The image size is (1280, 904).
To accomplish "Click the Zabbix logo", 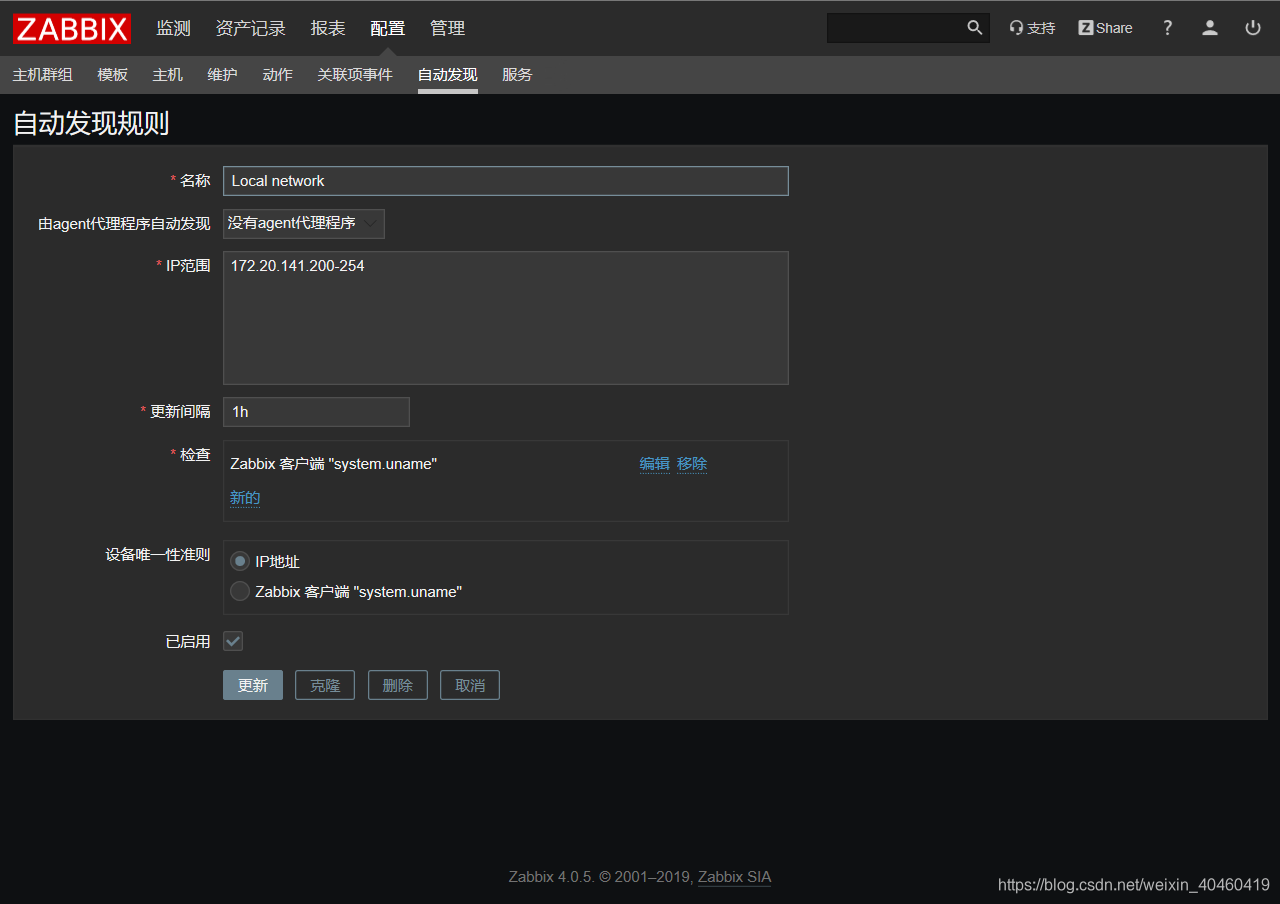I will click(x=72, y=28).
